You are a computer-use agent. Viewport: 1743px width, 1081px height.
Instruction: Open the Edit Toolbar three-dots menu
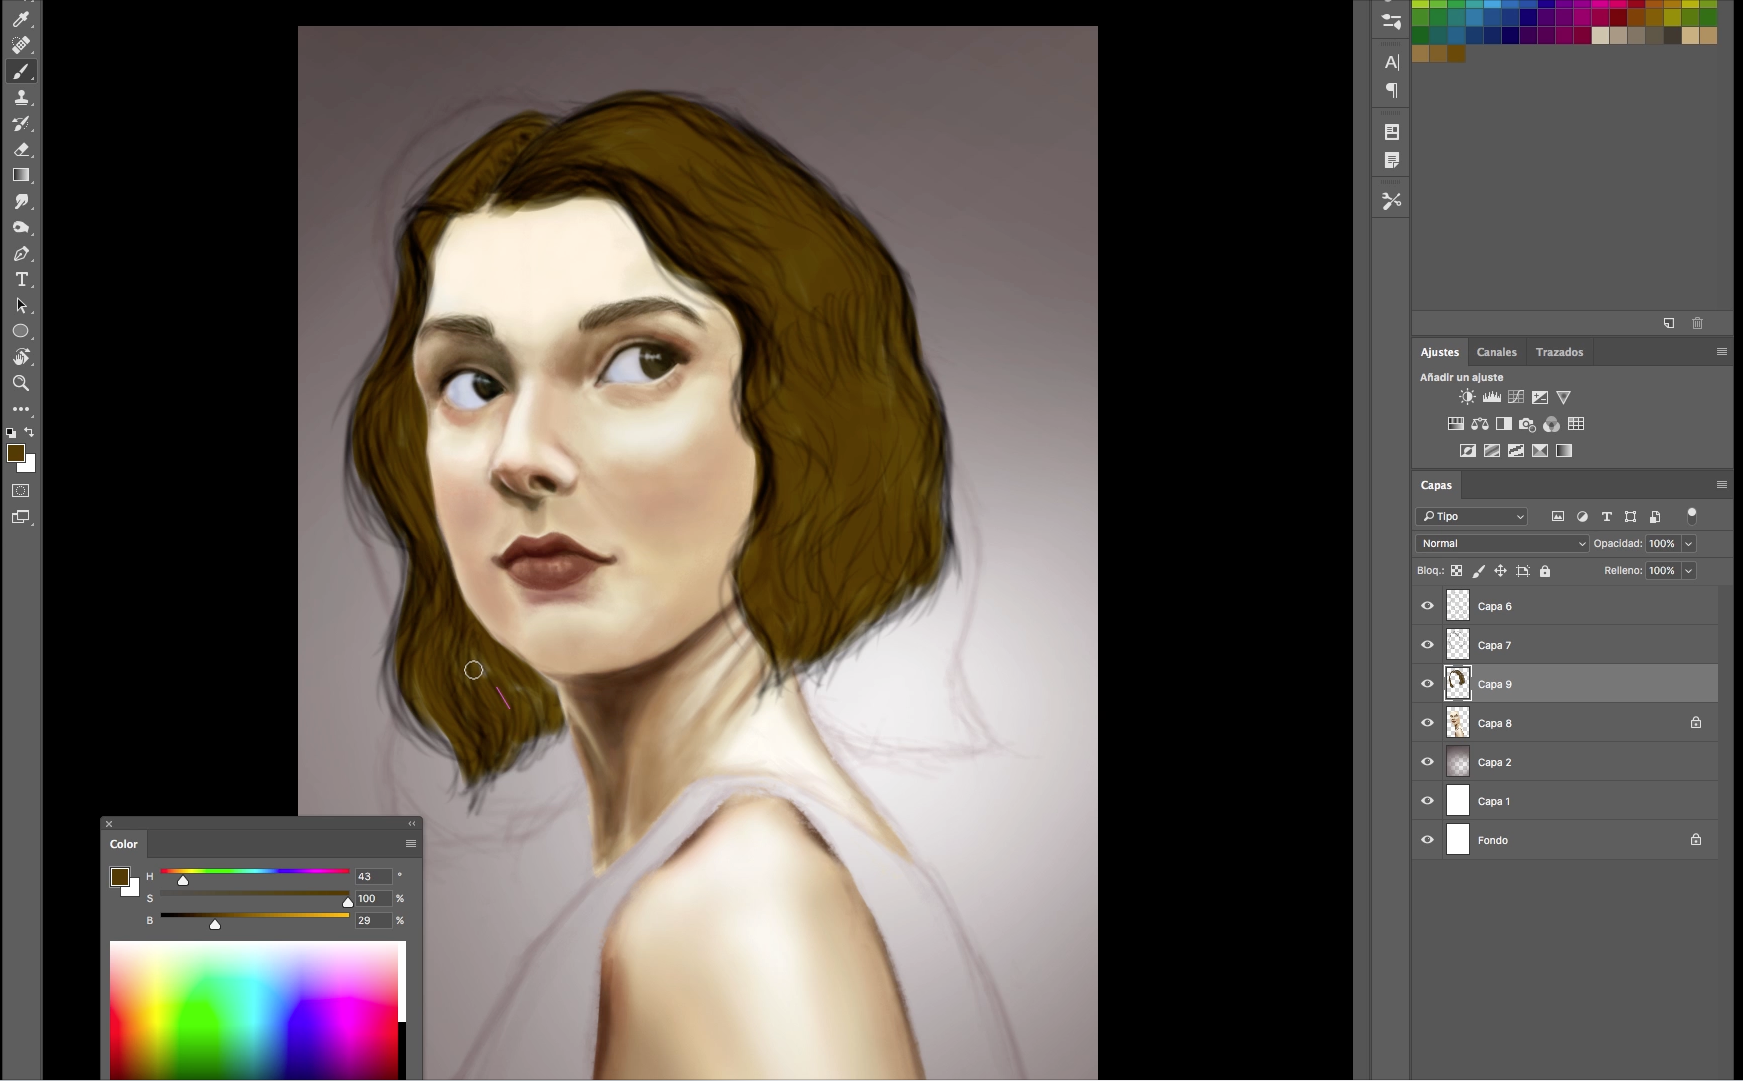(21, 409)
